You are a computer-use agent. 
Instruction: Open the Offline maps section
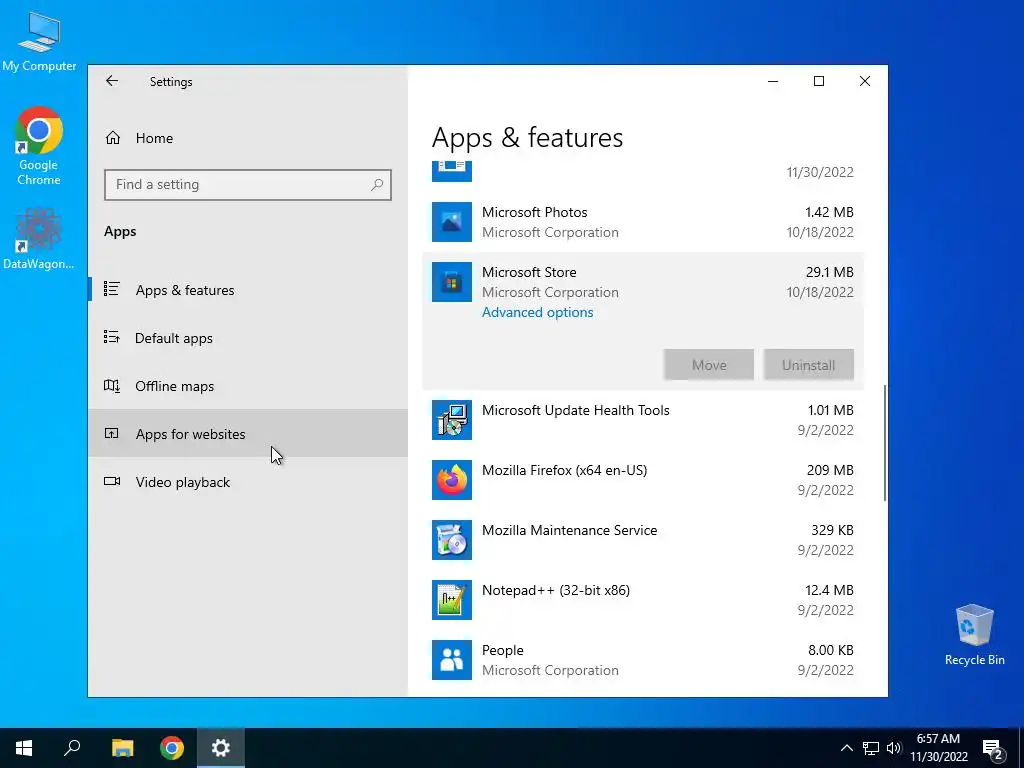[x=248, y=386]
